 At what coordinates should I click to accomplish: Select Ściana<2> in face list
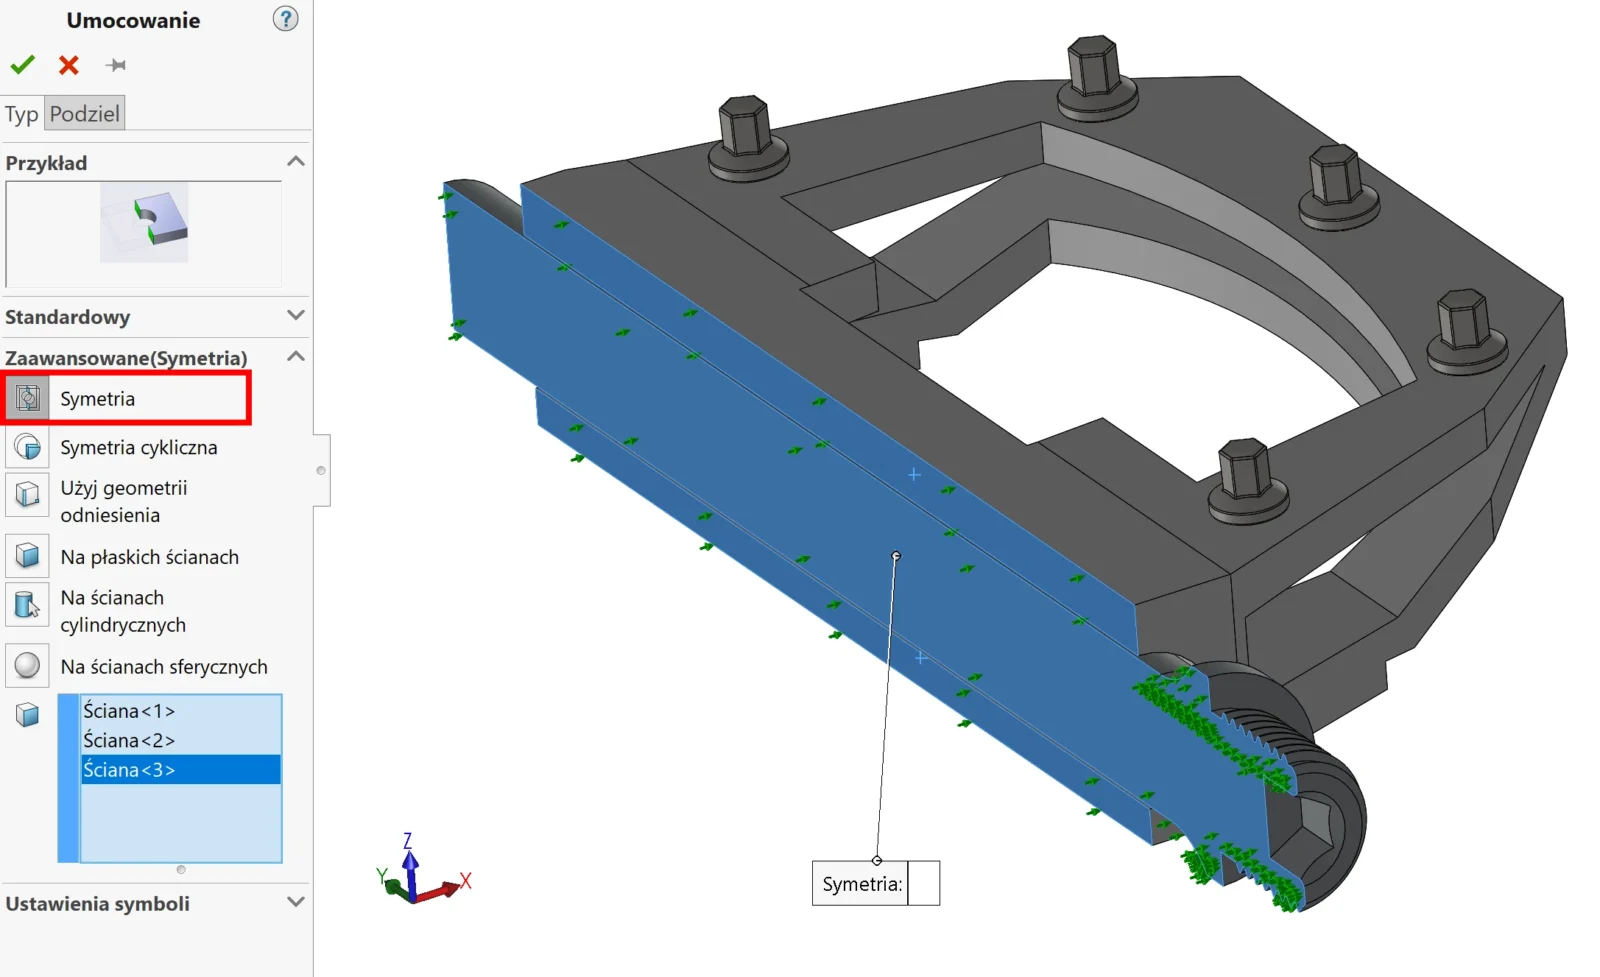point(181,740)
